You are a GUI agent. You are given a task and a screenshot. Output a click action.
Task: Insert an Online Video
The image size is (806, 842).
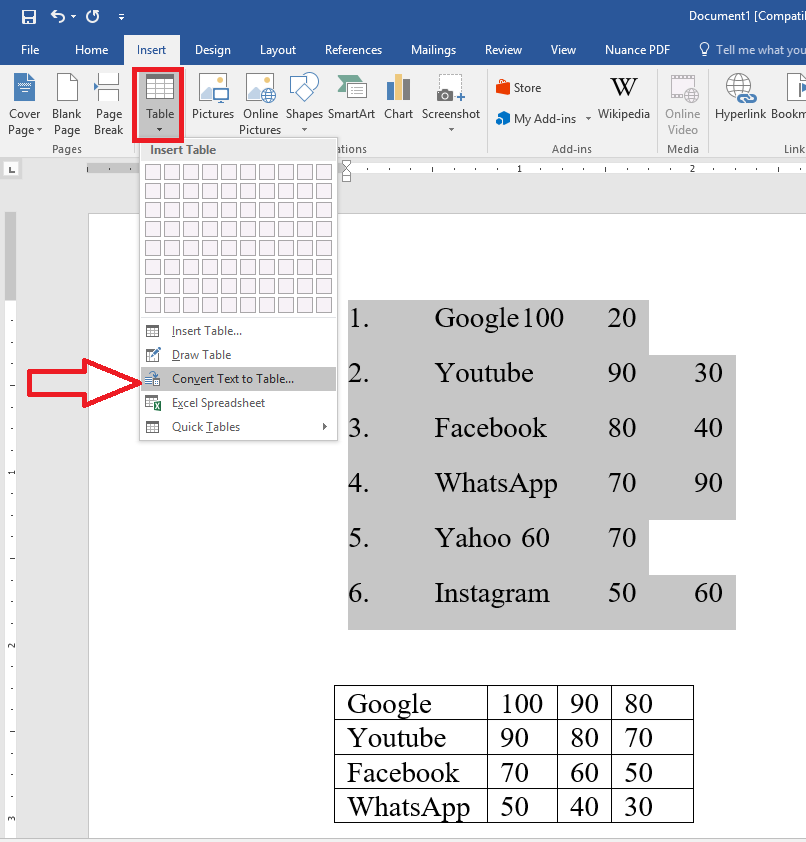pos(682,105)
